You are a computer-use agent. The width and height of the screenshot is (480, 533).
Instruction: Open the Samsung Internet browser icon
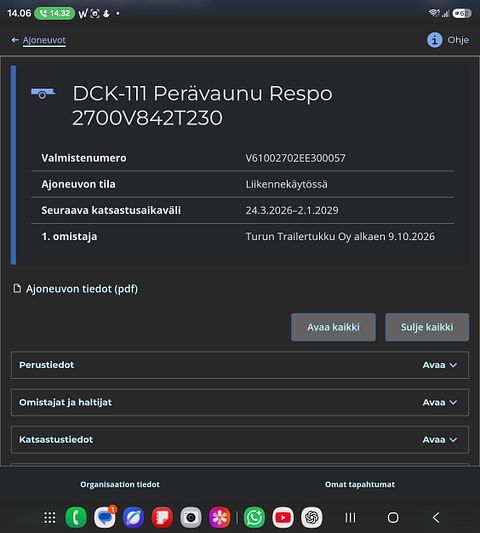point(134,517)
